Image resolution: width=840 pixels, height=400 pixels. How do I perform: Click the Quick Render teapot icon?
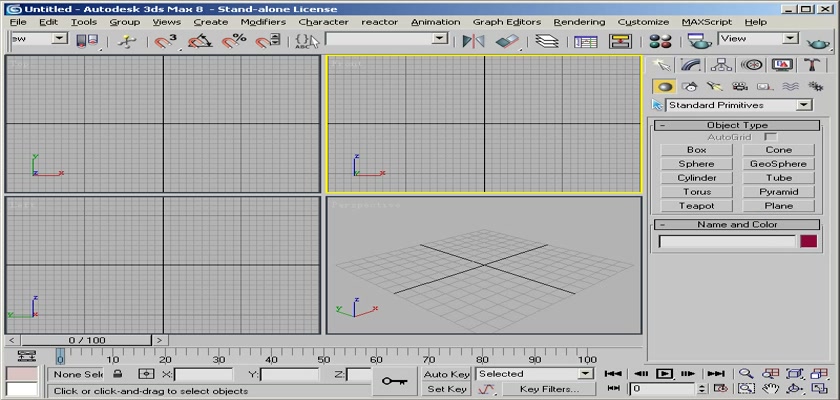coord(818,42)
